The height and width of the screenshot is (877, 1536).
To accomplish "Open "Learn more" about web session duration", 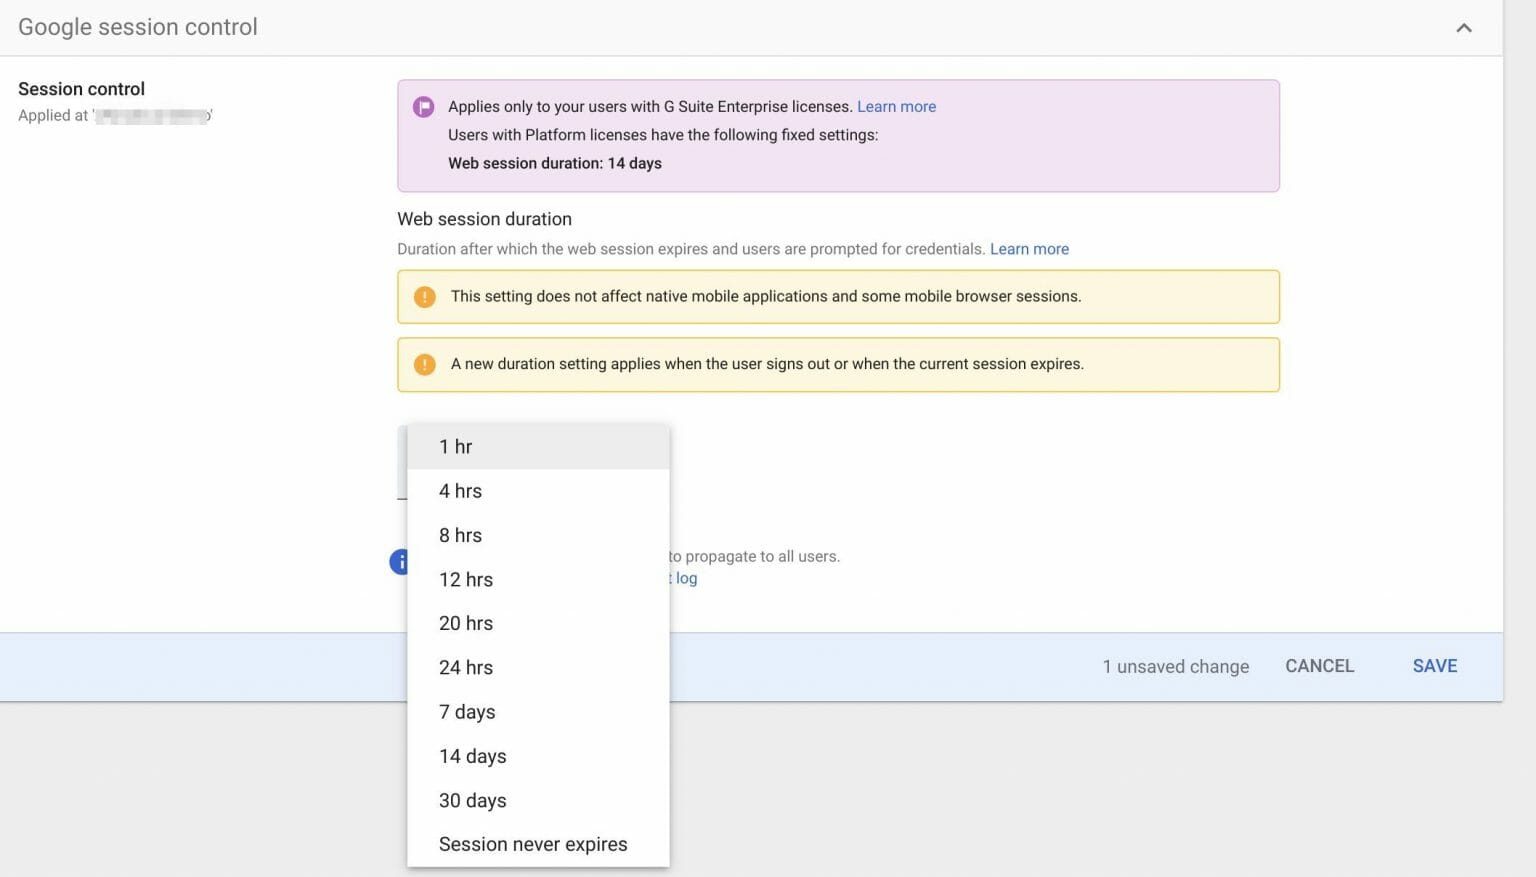I will pos(1029,248).
